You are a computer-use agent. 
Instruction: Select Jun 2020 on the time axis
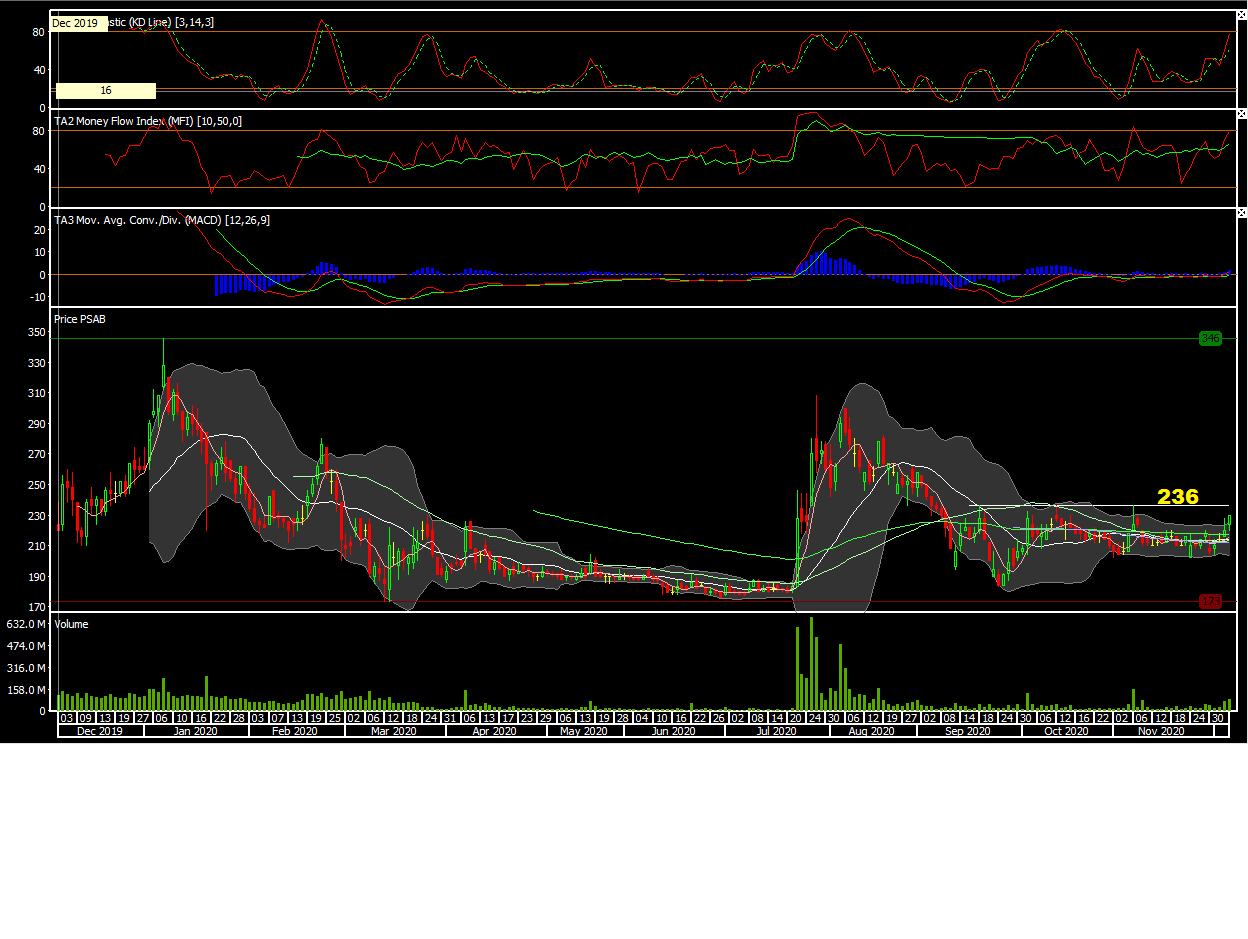tap(674, 731)
